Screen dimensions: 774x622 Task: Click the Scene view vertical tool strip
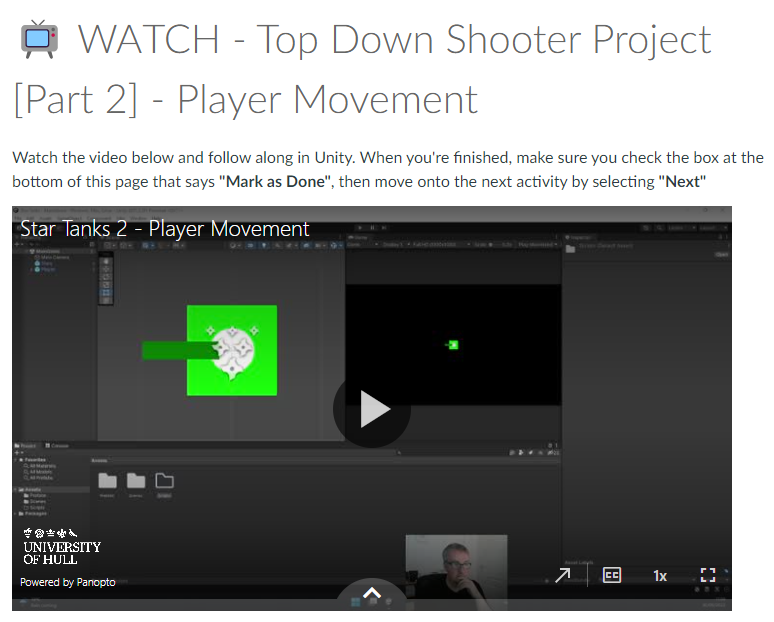click(107, 280)
